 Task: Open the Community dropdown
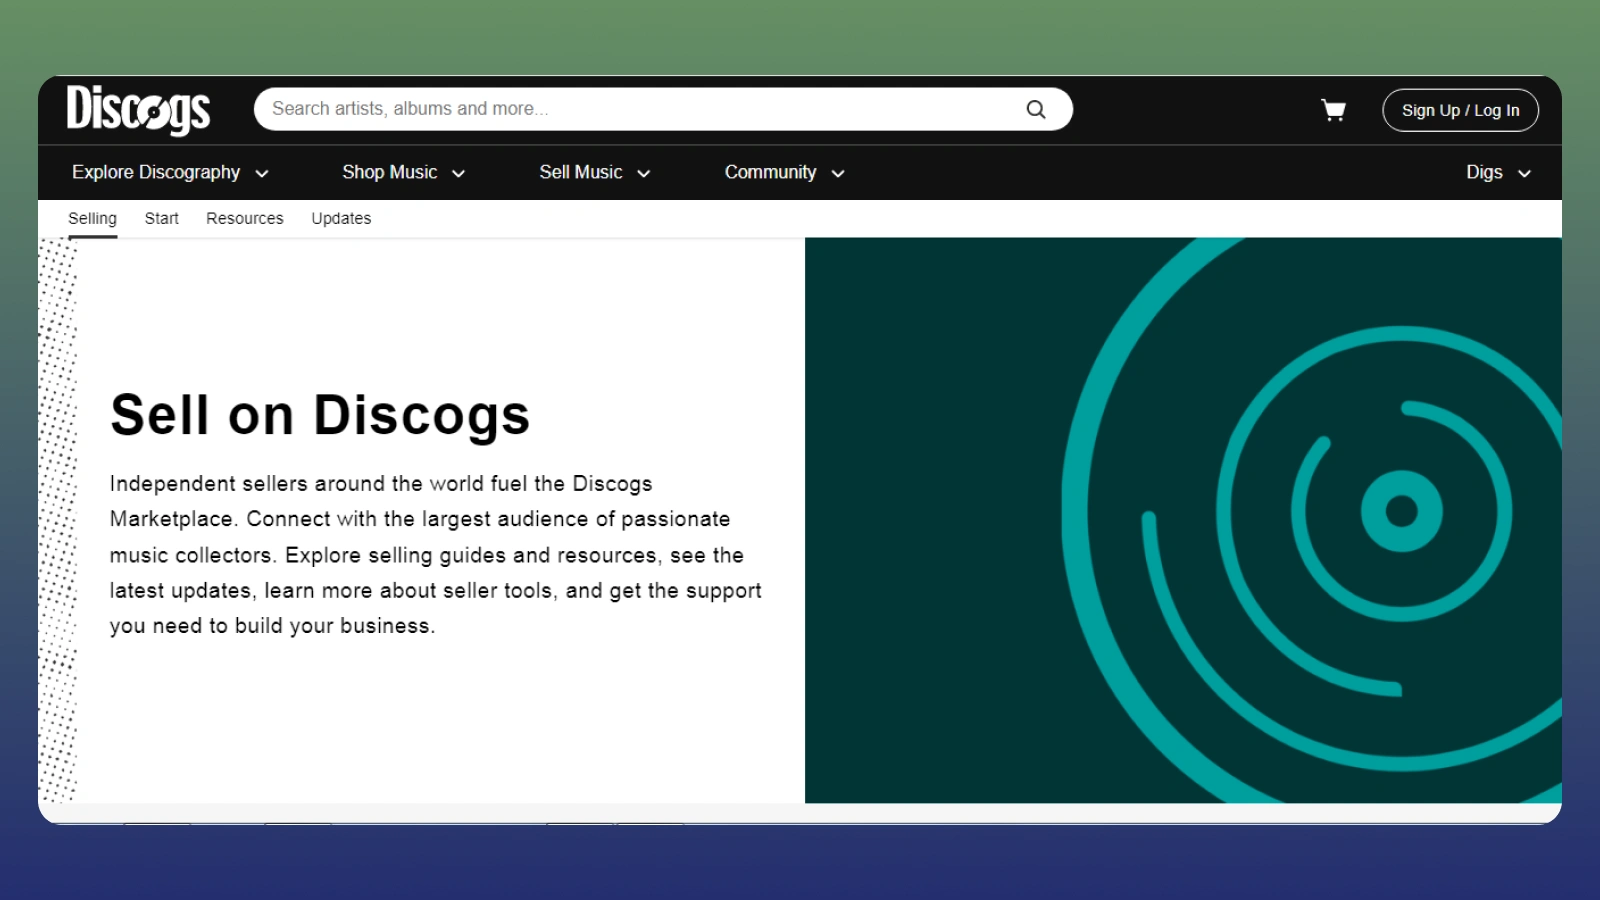[x=785, y=172]
